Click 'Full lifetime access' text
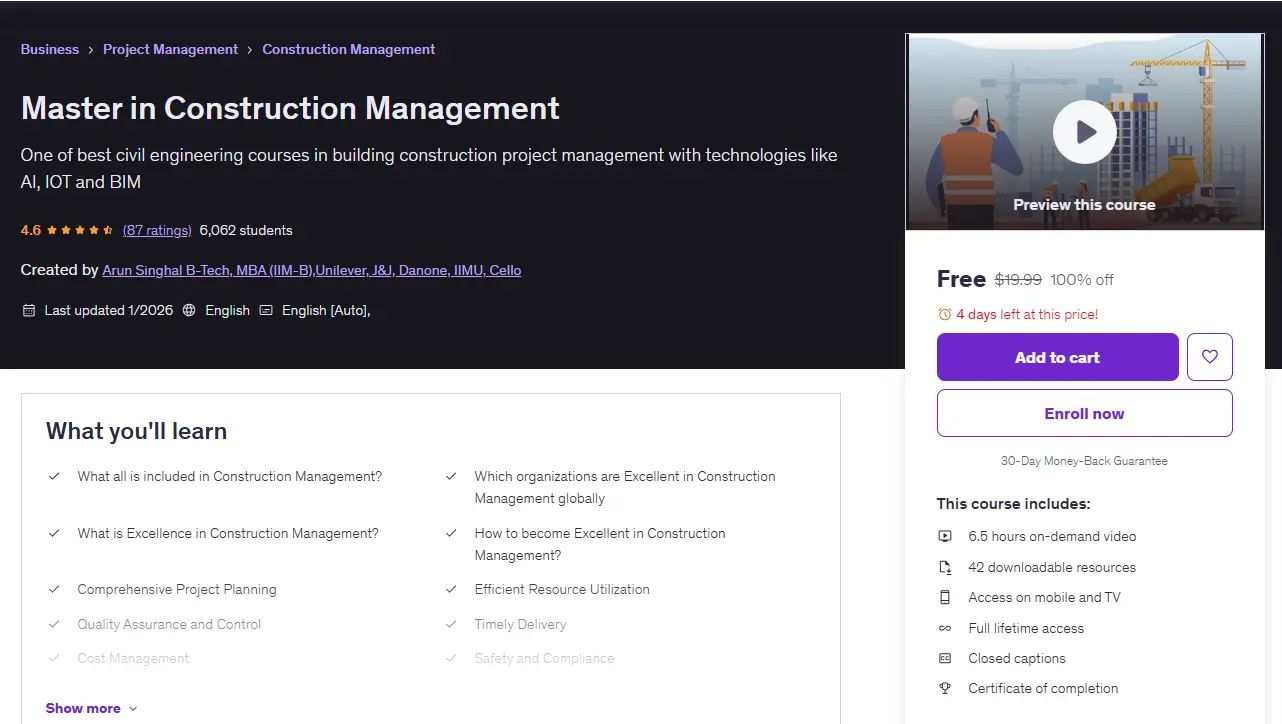The width and height of the screenshot is (1282, 724). point(1026,628)
